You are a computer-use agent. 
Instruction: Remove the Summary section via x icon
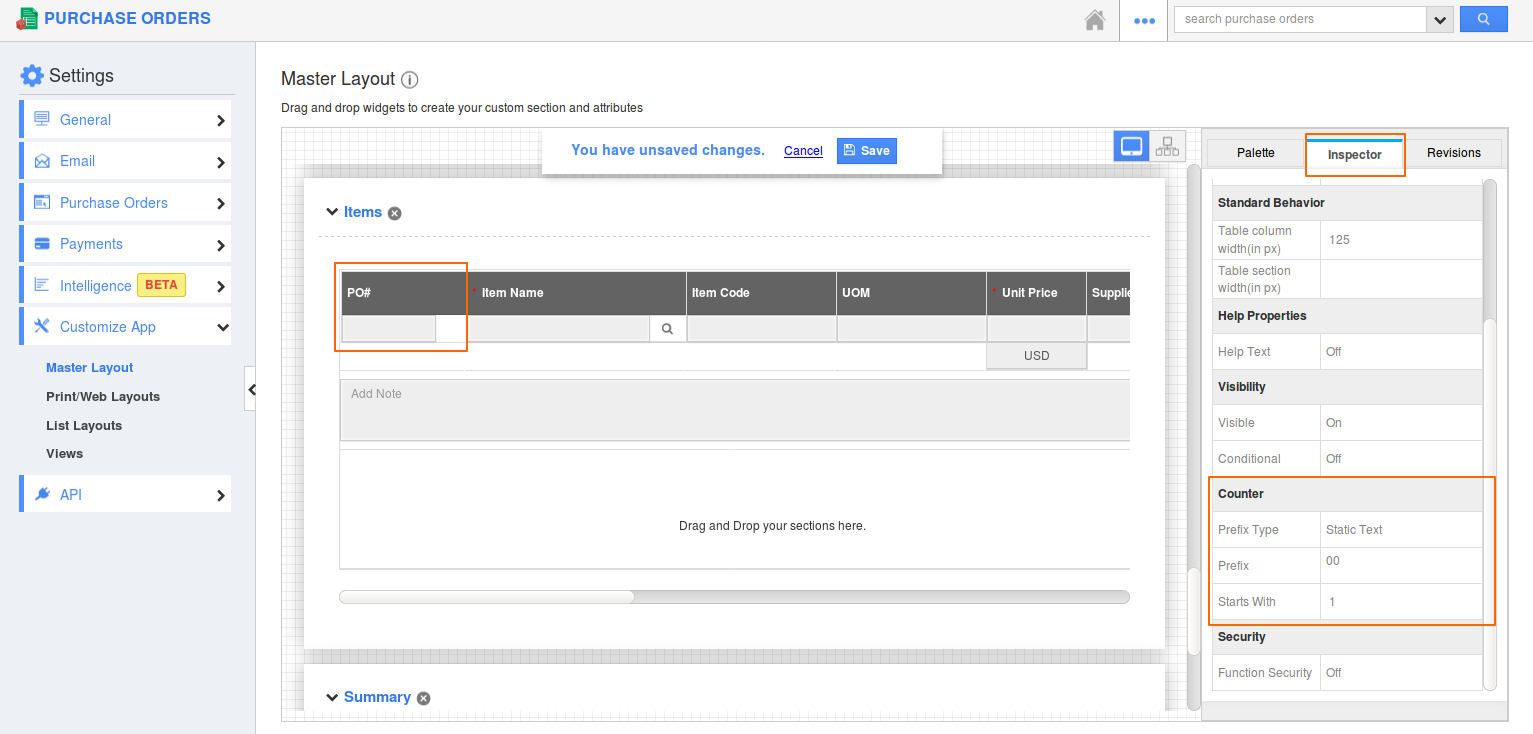click(x=424, y=698)
